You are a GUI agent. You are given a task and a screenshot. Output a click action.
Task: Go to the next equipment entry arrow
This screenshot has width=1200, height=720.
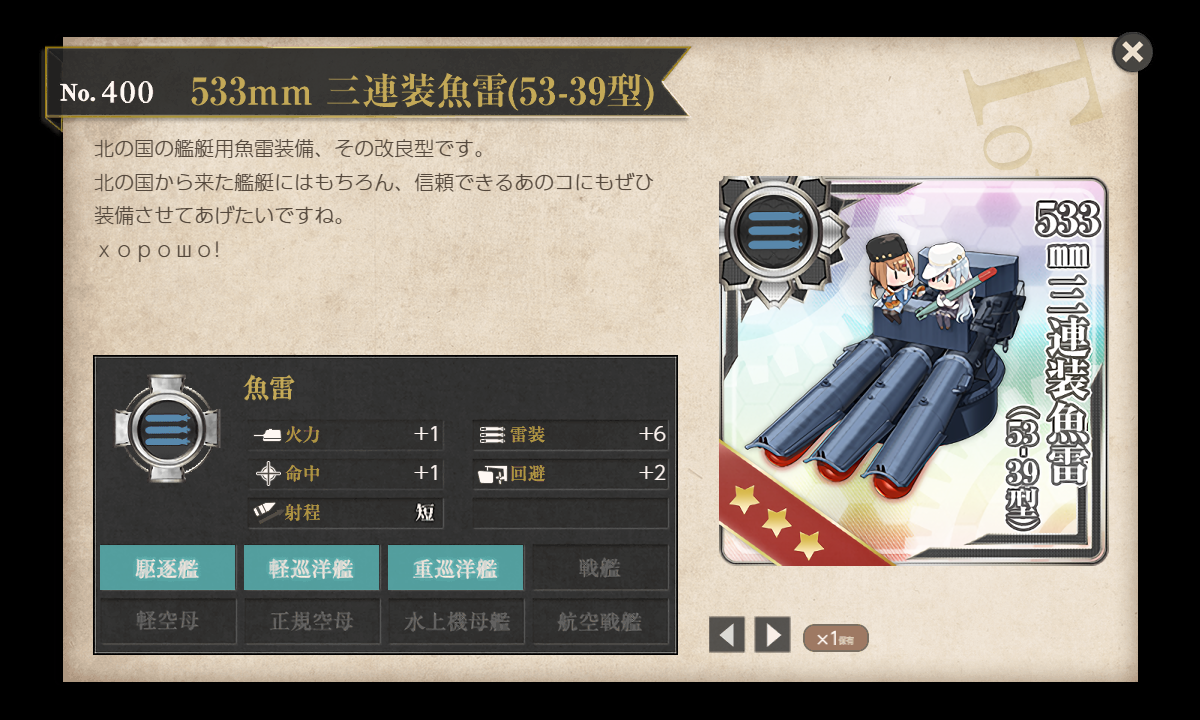(x=772, y=635)
